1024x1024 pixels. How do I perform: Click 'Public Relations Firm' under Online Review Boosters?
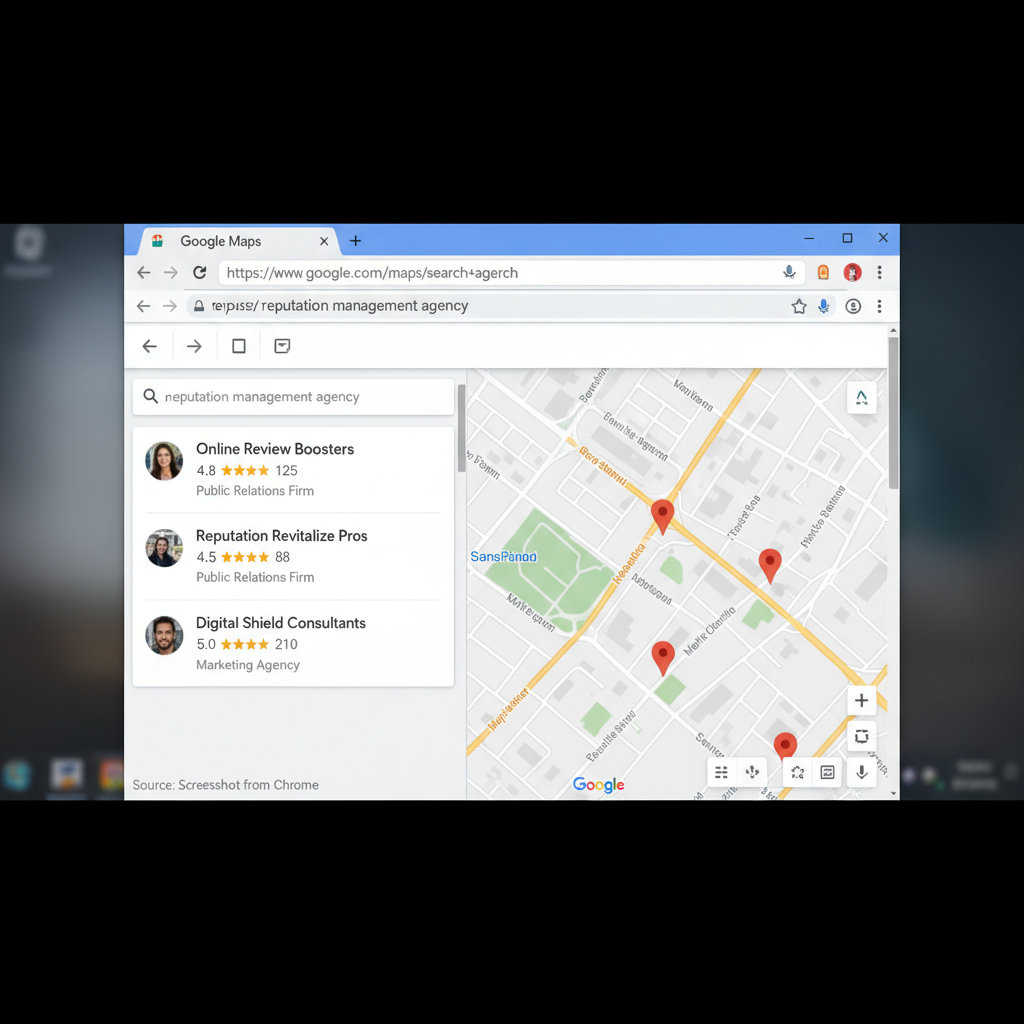(x=255, y=490)
